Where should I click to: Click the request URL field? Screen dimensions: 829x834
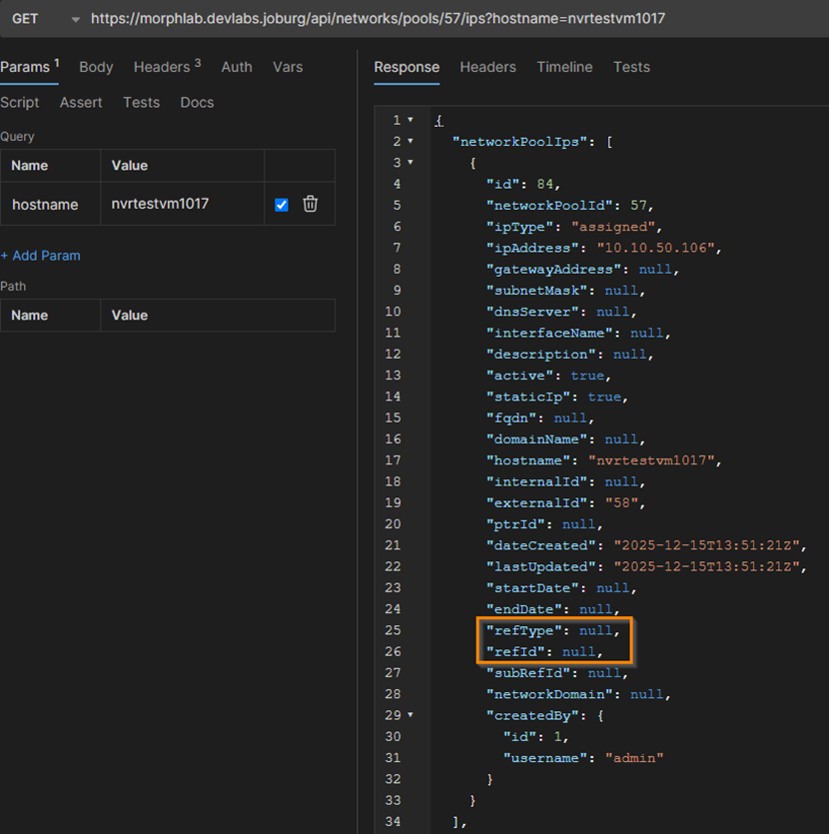point(378,19)
